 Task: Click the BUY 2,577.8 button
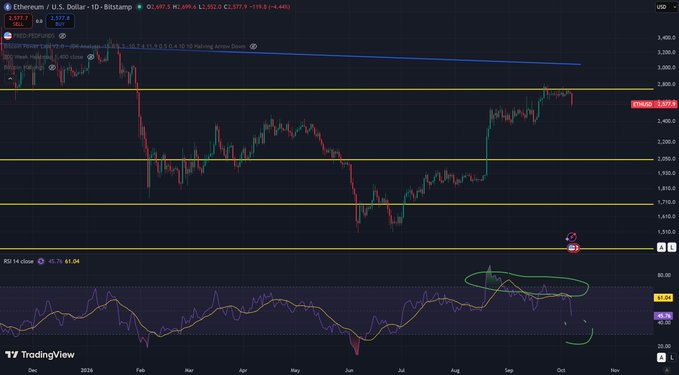coord(60,21)
